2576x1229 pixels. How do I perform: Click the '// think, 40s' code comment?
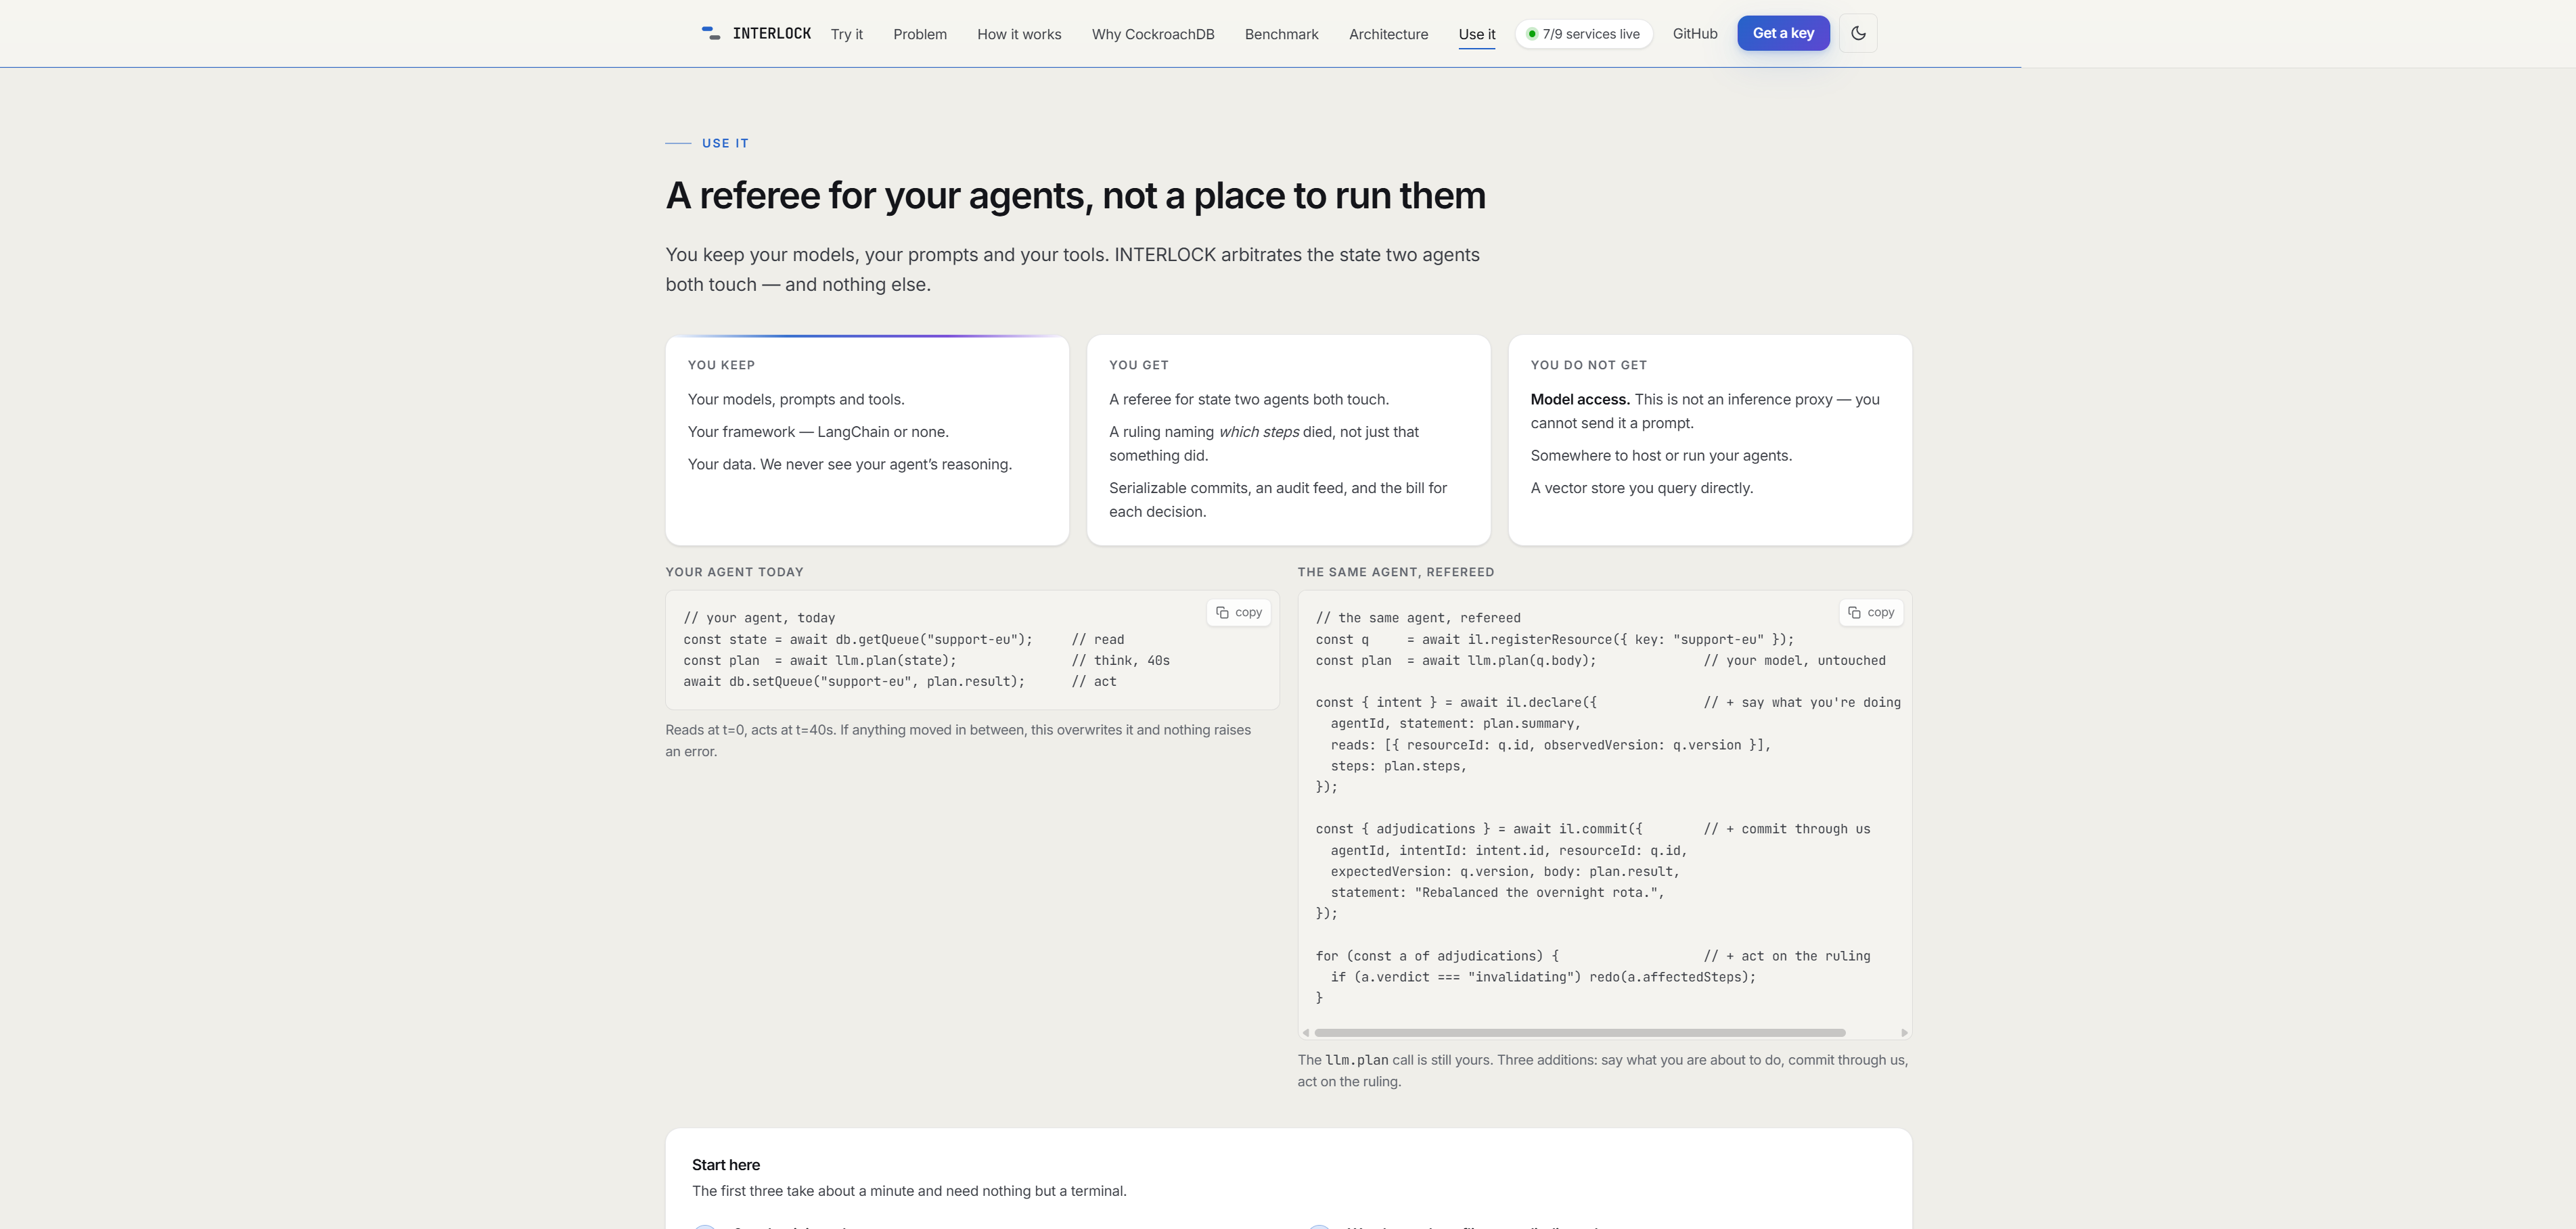click(1120, 661)
